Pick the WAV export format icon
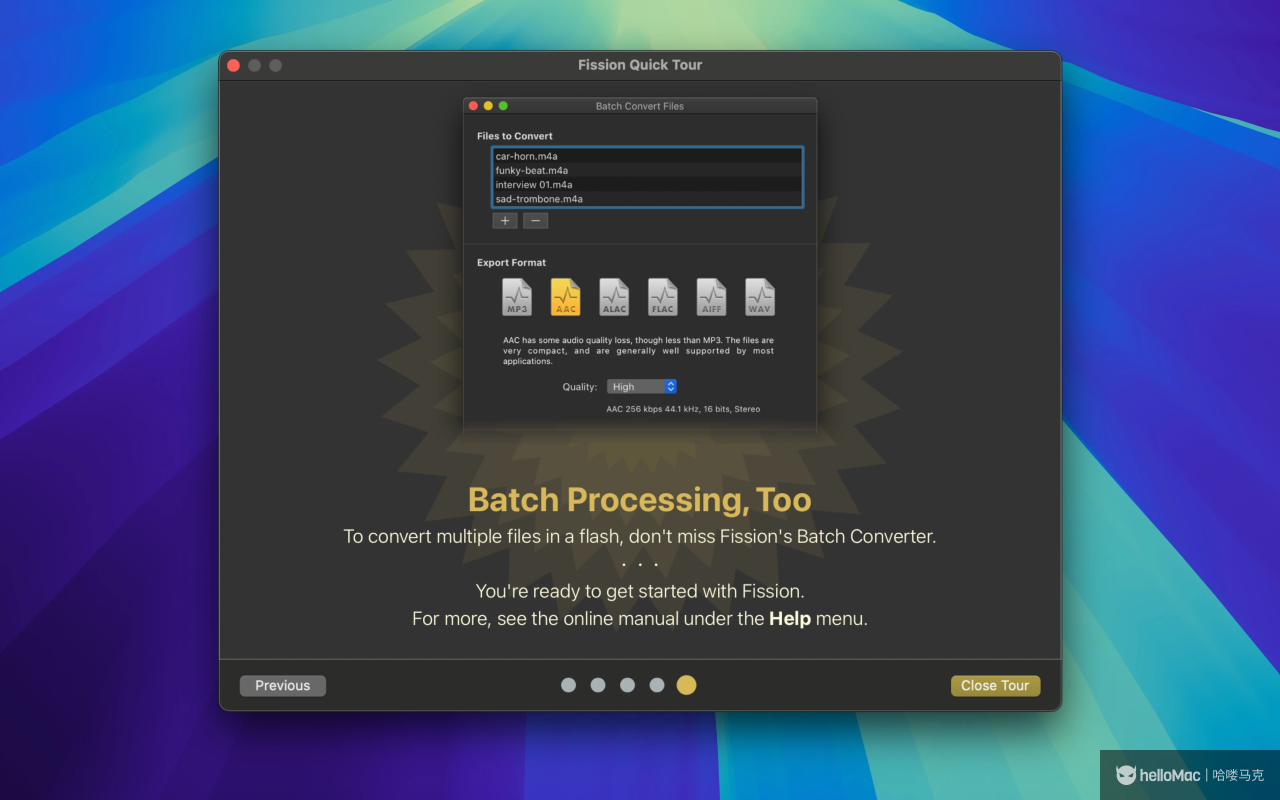Image resolution: width=1280 pixels, height=800 pixels. pyautogui.click(x=760, y=297)
